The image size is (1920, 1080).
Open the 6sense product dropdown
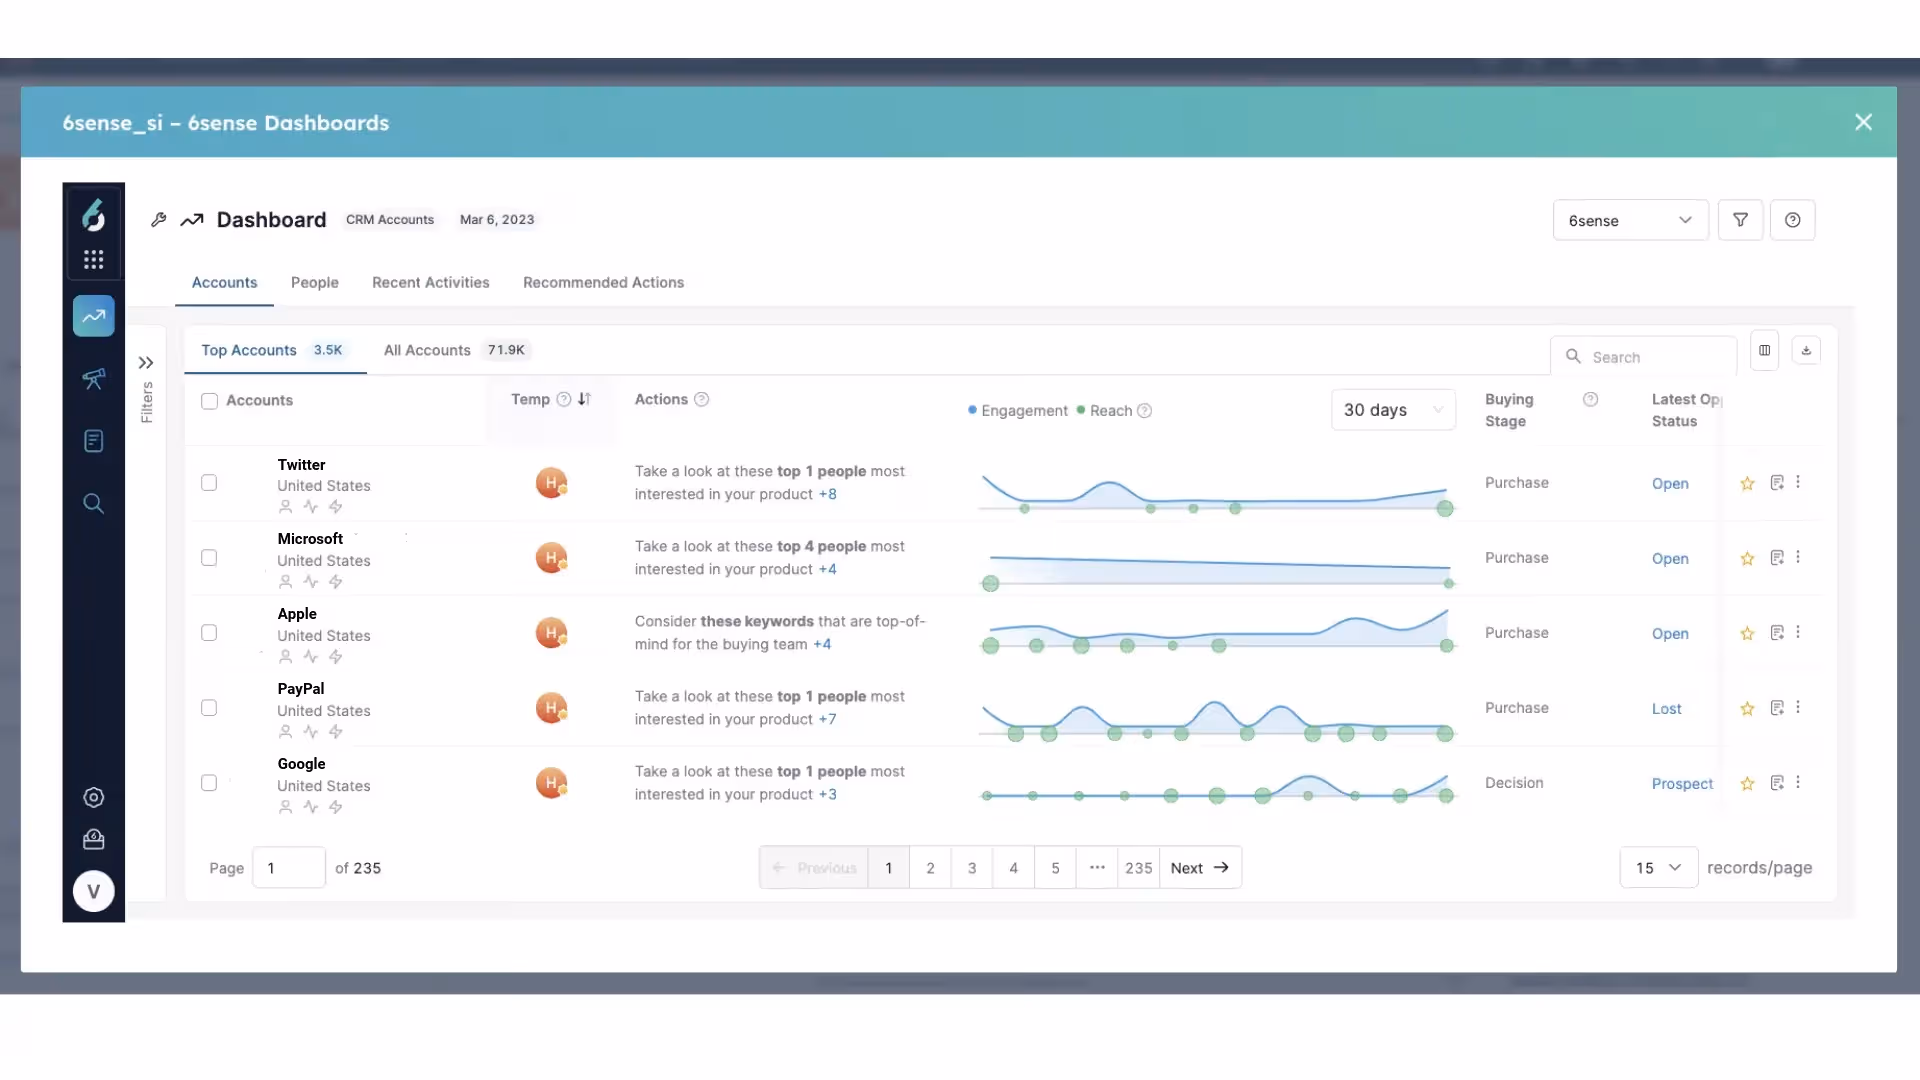click(x=1630, y=220)
